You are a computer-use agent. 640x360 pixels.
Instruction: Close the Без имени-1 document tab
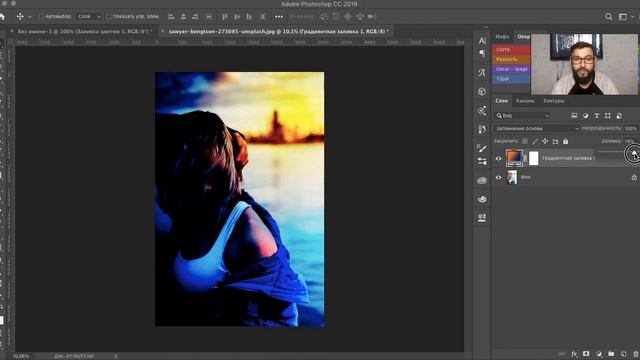click(x=12, y=31)
